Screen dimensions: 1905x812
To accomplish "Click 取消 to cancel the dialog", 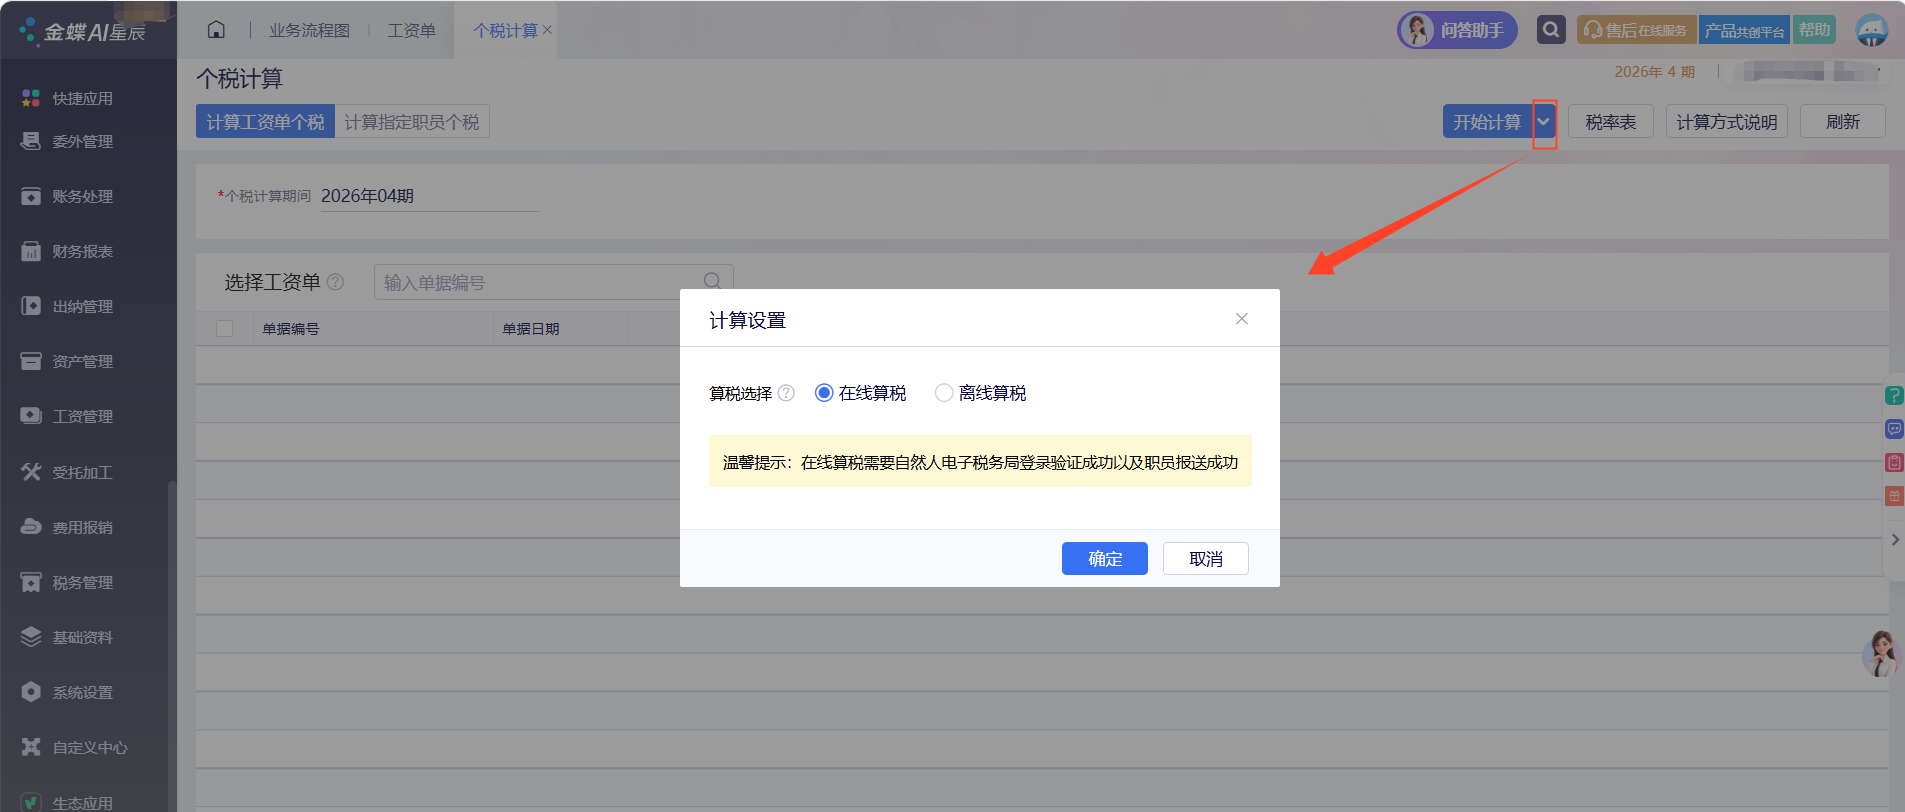I will point(1206,559).
